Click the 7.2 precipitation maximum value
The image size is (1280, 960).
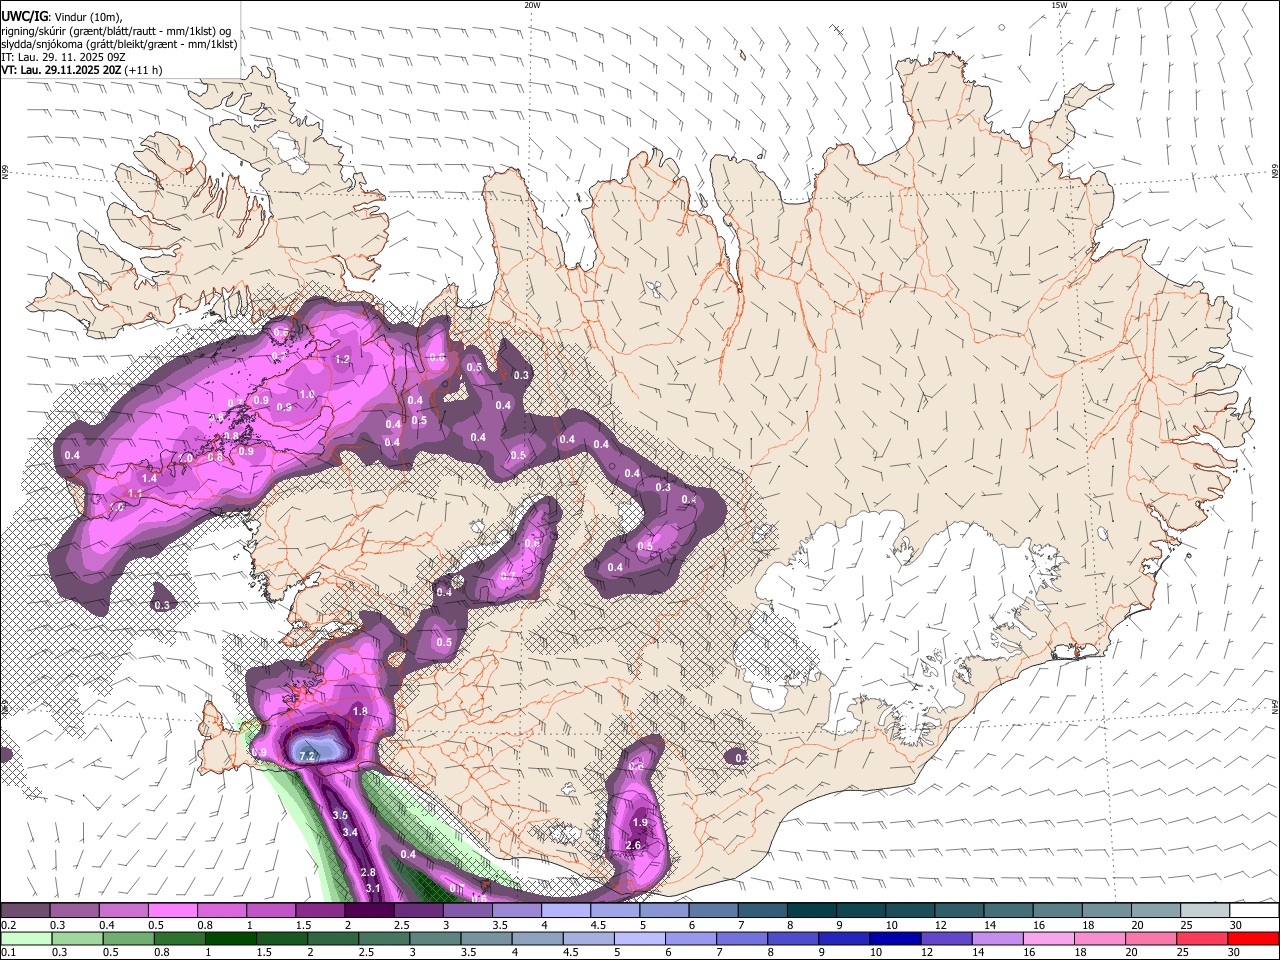point(308,757)
